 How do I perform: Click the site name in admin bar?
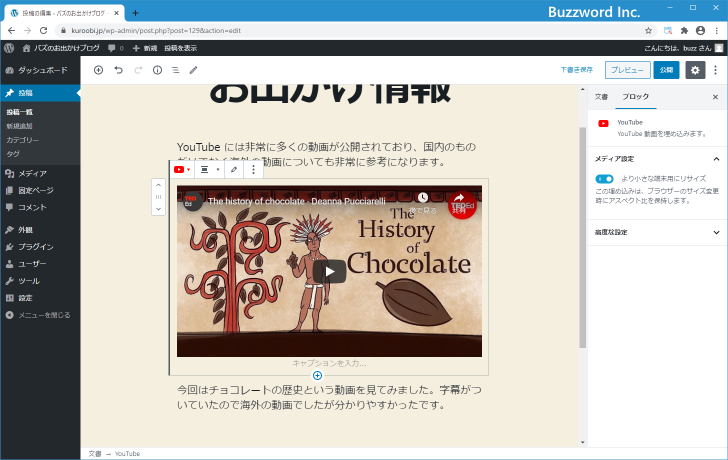61,48
